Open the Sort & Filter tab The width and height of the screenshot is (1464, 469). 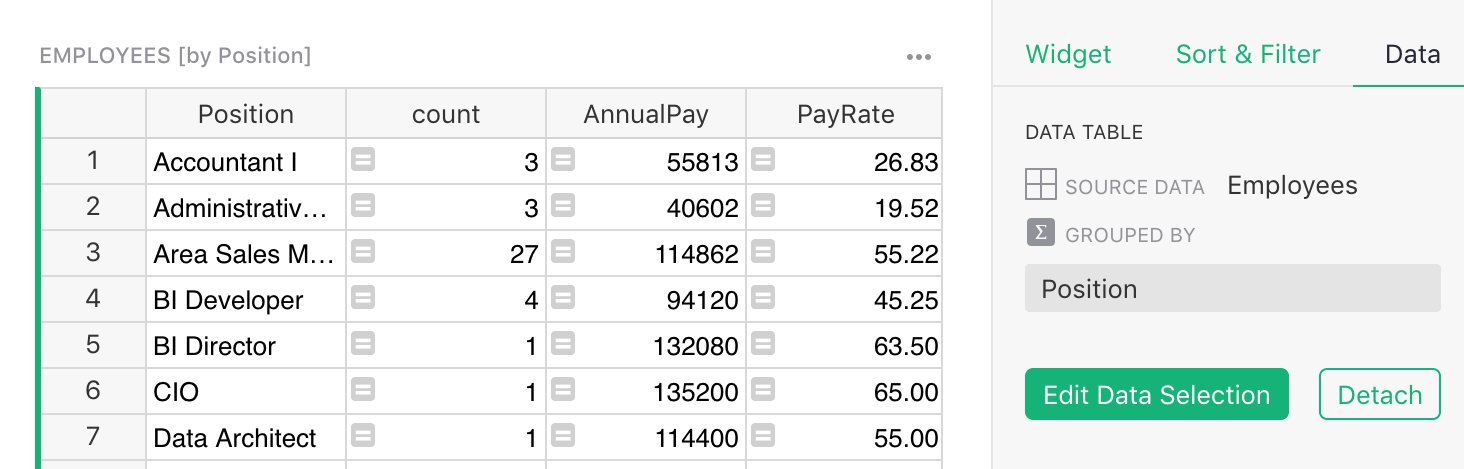pyautogui.click(x=1247, y=54)
